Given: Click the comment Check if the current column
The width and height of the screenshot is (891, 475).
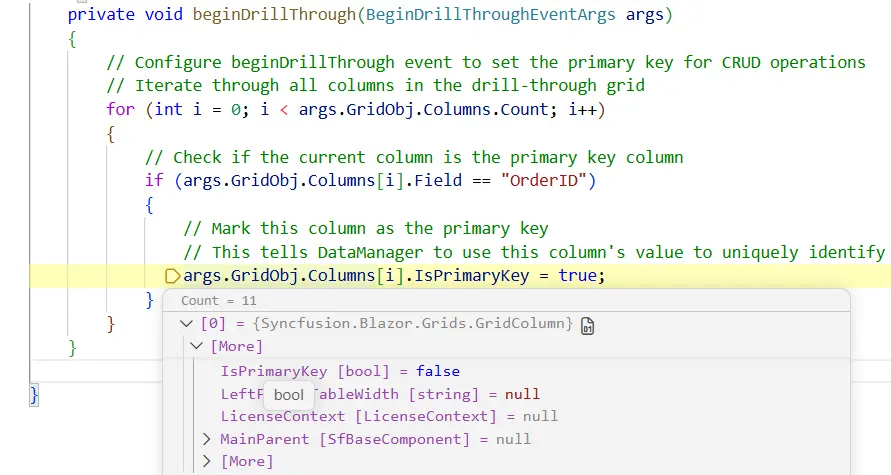Looking at the screenshot, I should pyautogui.click(x=414, y=157).
